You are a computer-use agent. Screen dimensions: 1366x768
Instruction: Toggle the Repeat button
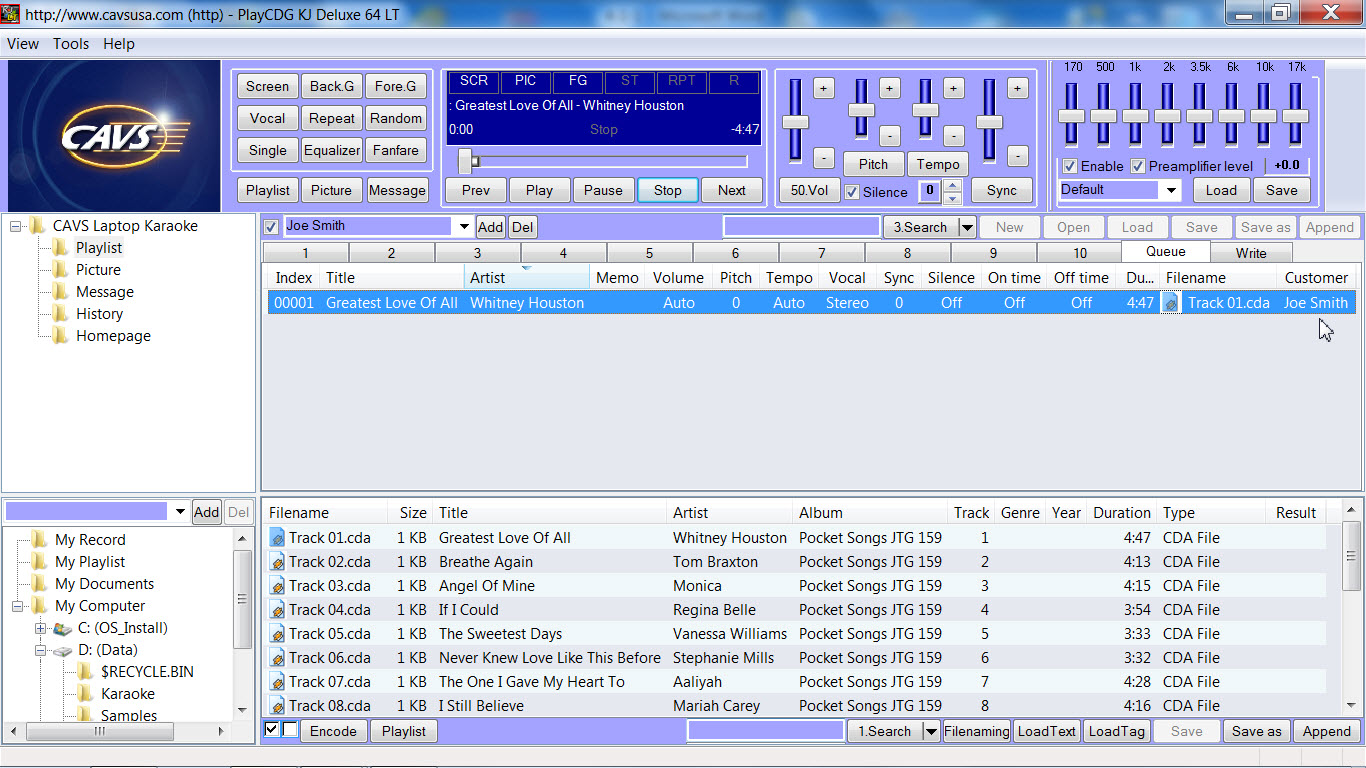pos(332,118)
